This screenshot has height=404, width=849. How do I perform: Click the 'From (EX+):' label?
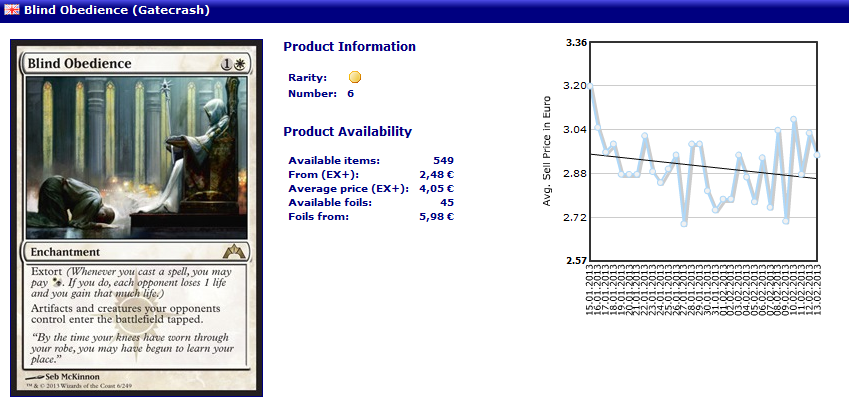pyautogui.click(x=323, y=174)
